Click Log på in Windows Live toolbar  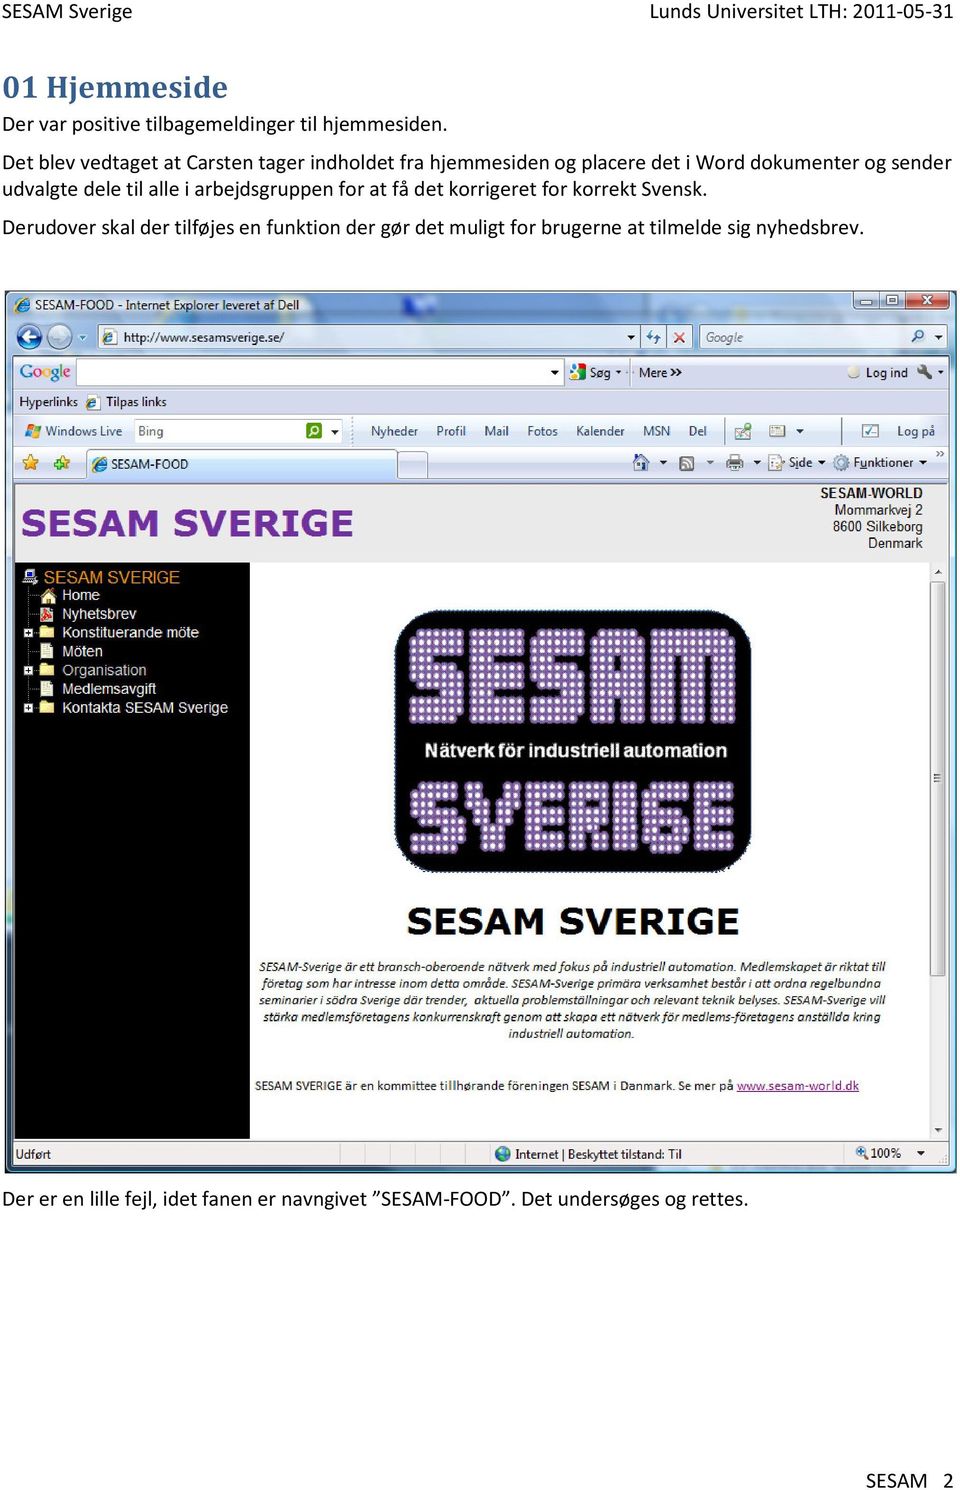pos(915,431)
